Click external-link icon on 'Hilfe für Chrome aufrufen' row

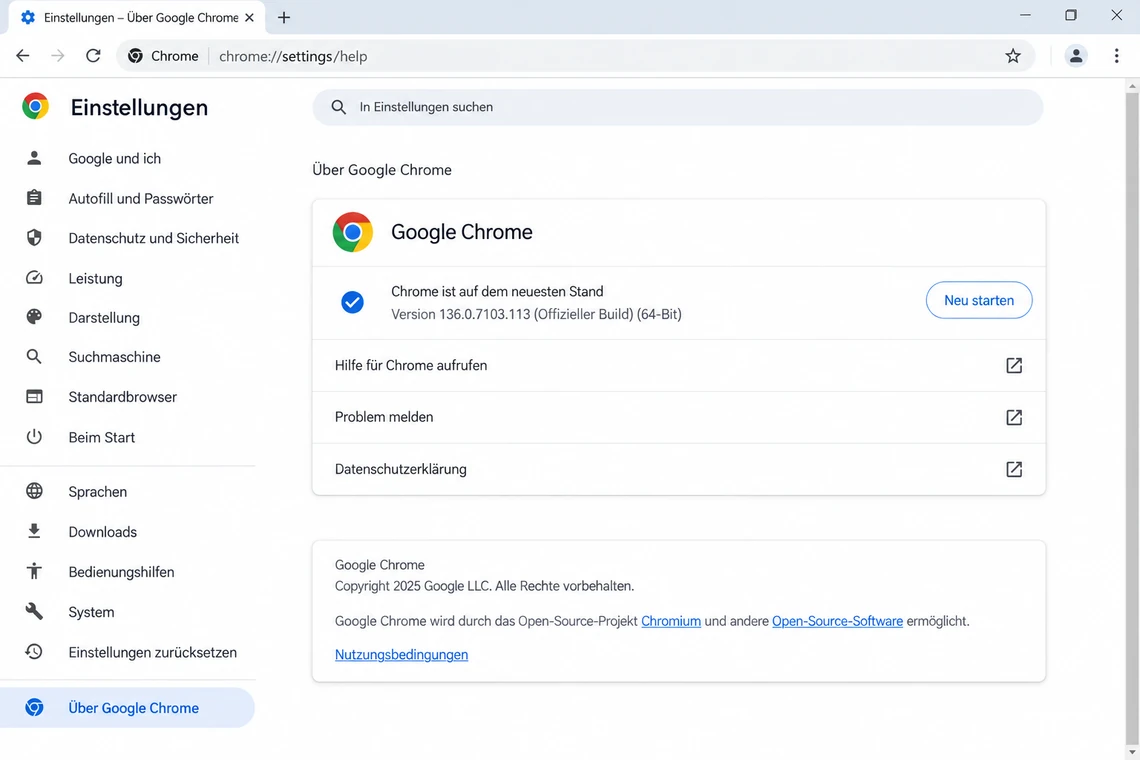[x=1013, y=366]
